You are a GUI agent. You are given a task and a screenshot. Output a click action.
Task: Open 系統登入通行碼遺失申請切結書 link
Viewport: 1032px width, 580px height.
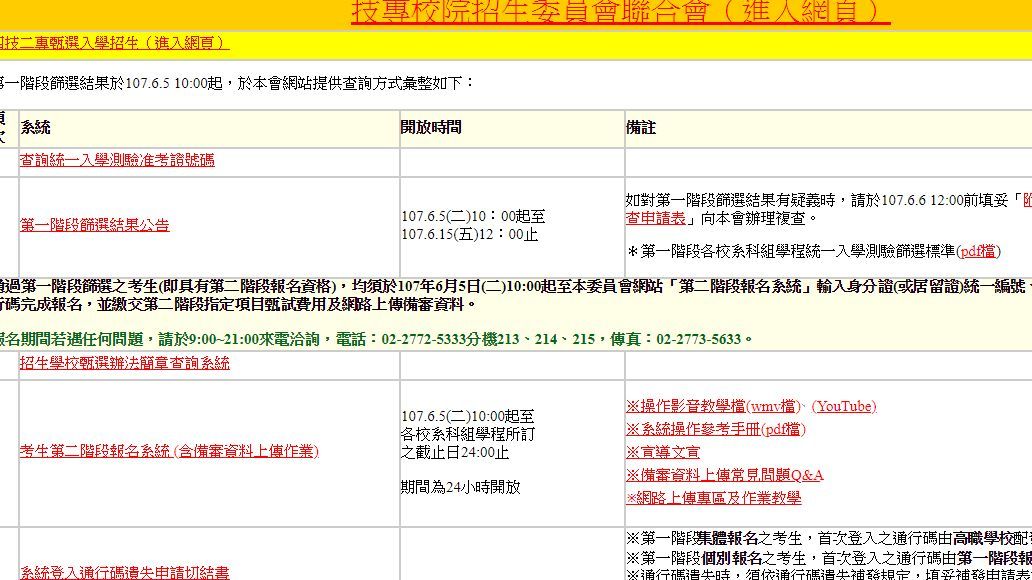coord(125,572)
